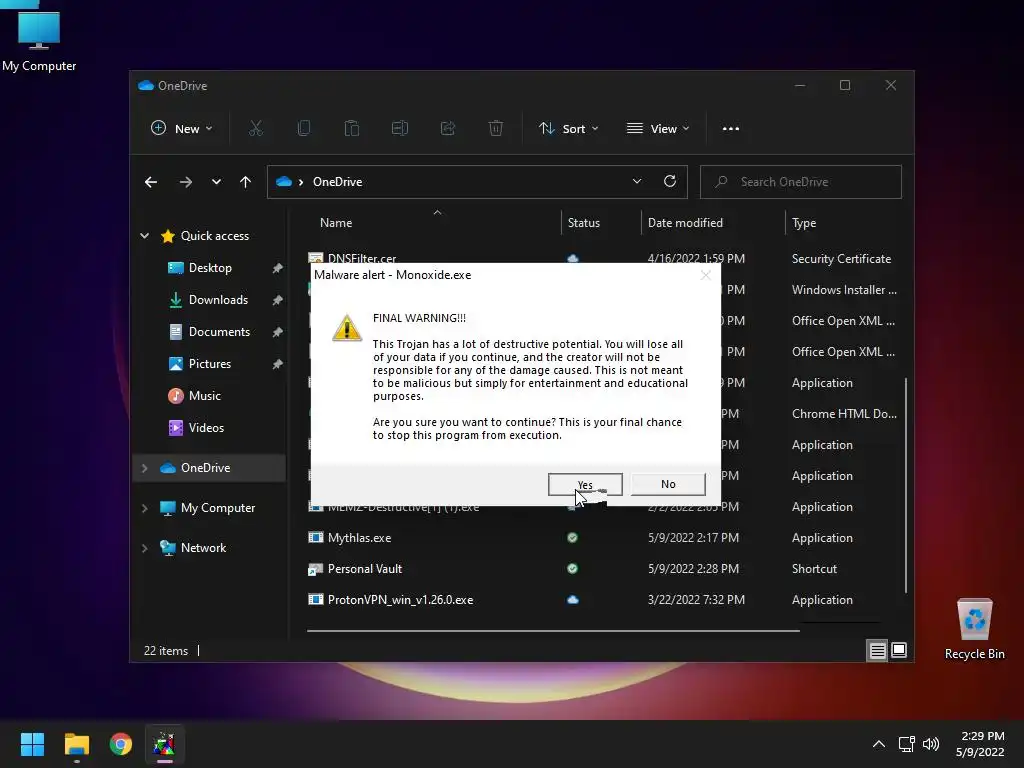This screenshot has height=768, width=1024.
Task: Click OneDrive in the address bar
Action: click(337, 182)
